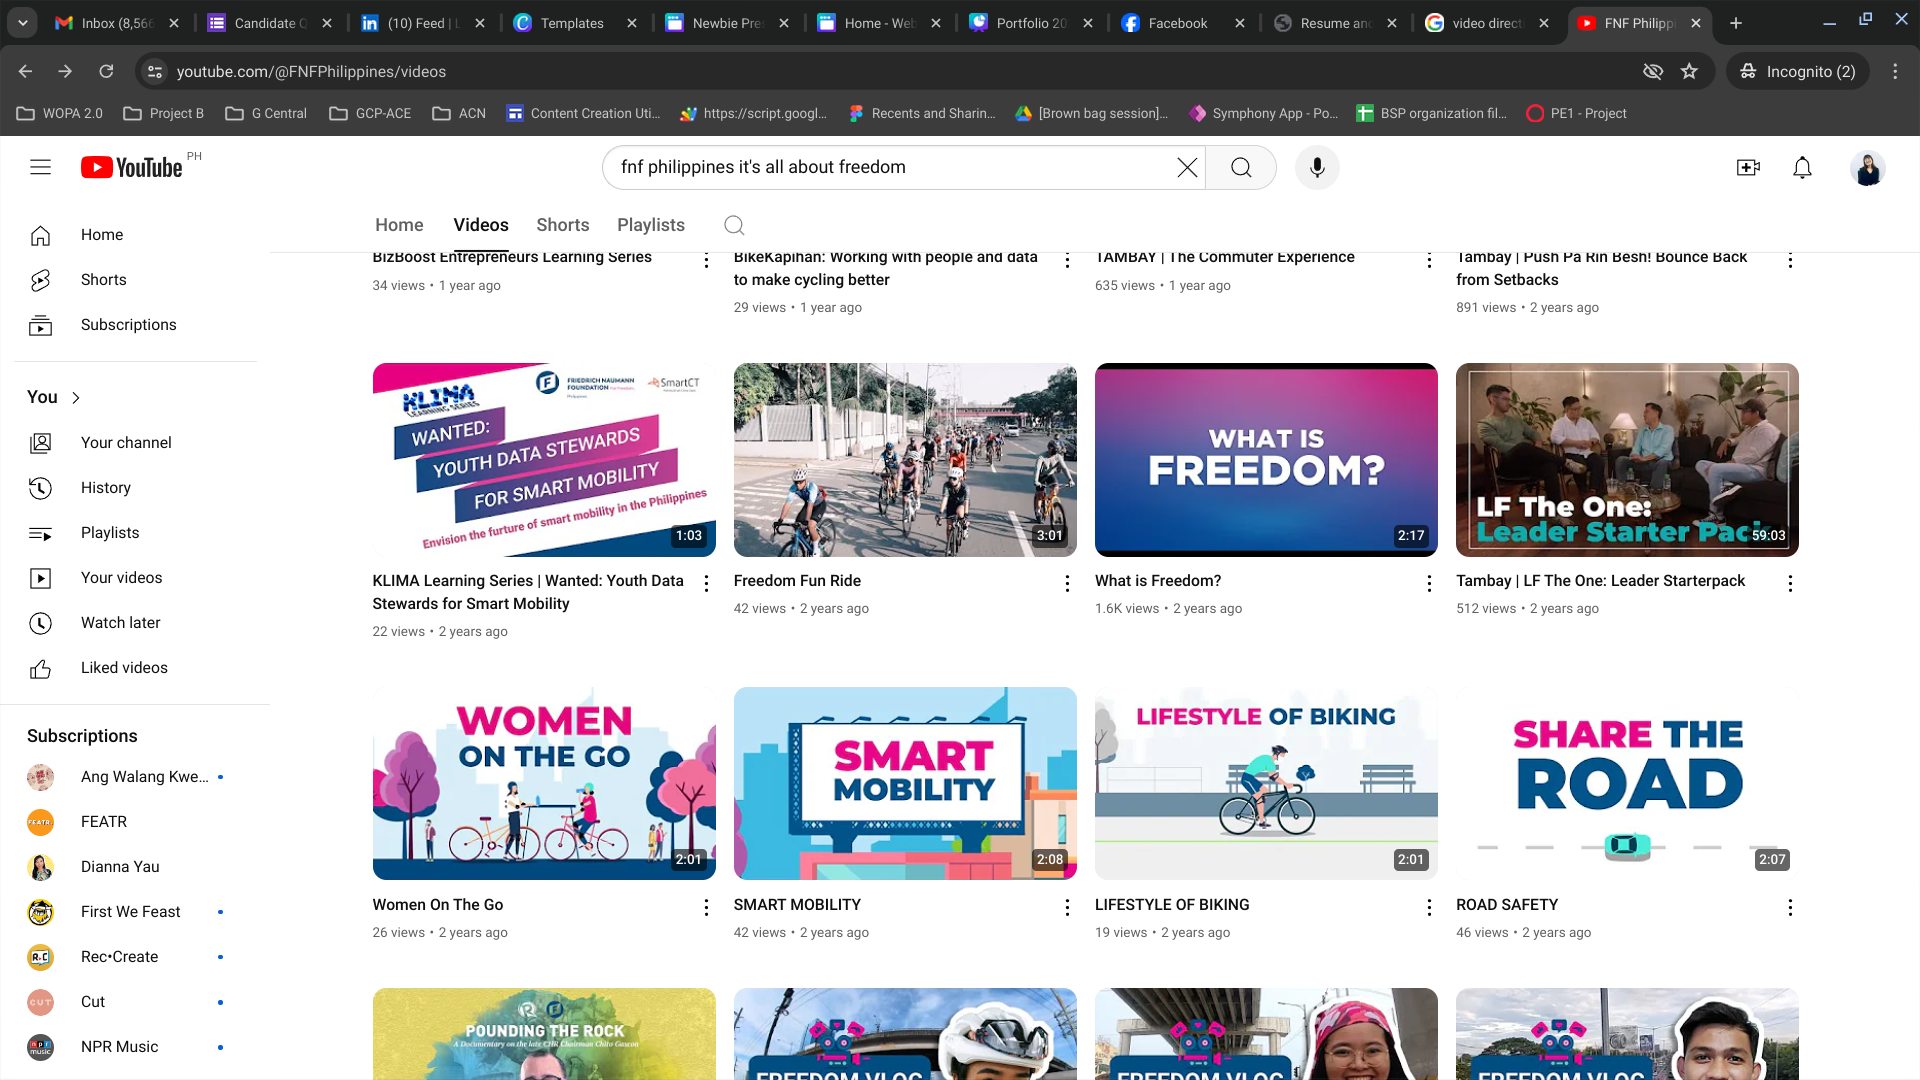
Task: Go to the YouTube home logo
Action: coord(132,167)
